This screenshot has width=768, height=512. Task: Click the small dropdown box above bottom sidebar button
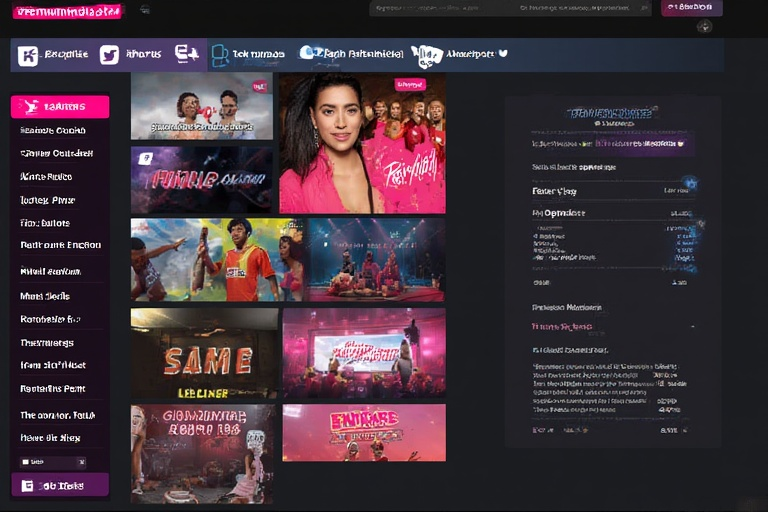click(x=53, y=462)
